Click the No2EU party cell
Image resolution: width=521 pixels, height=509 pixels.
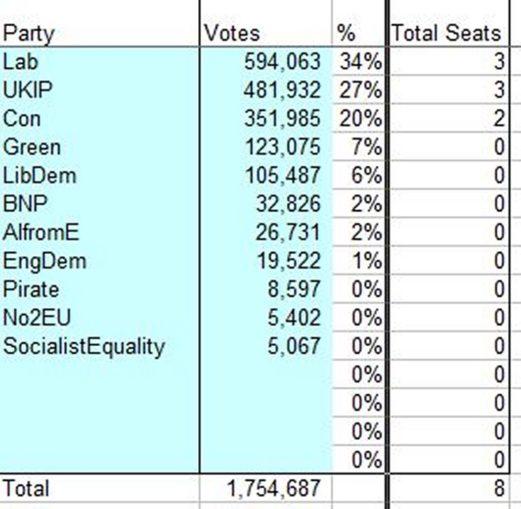[100, 317]
